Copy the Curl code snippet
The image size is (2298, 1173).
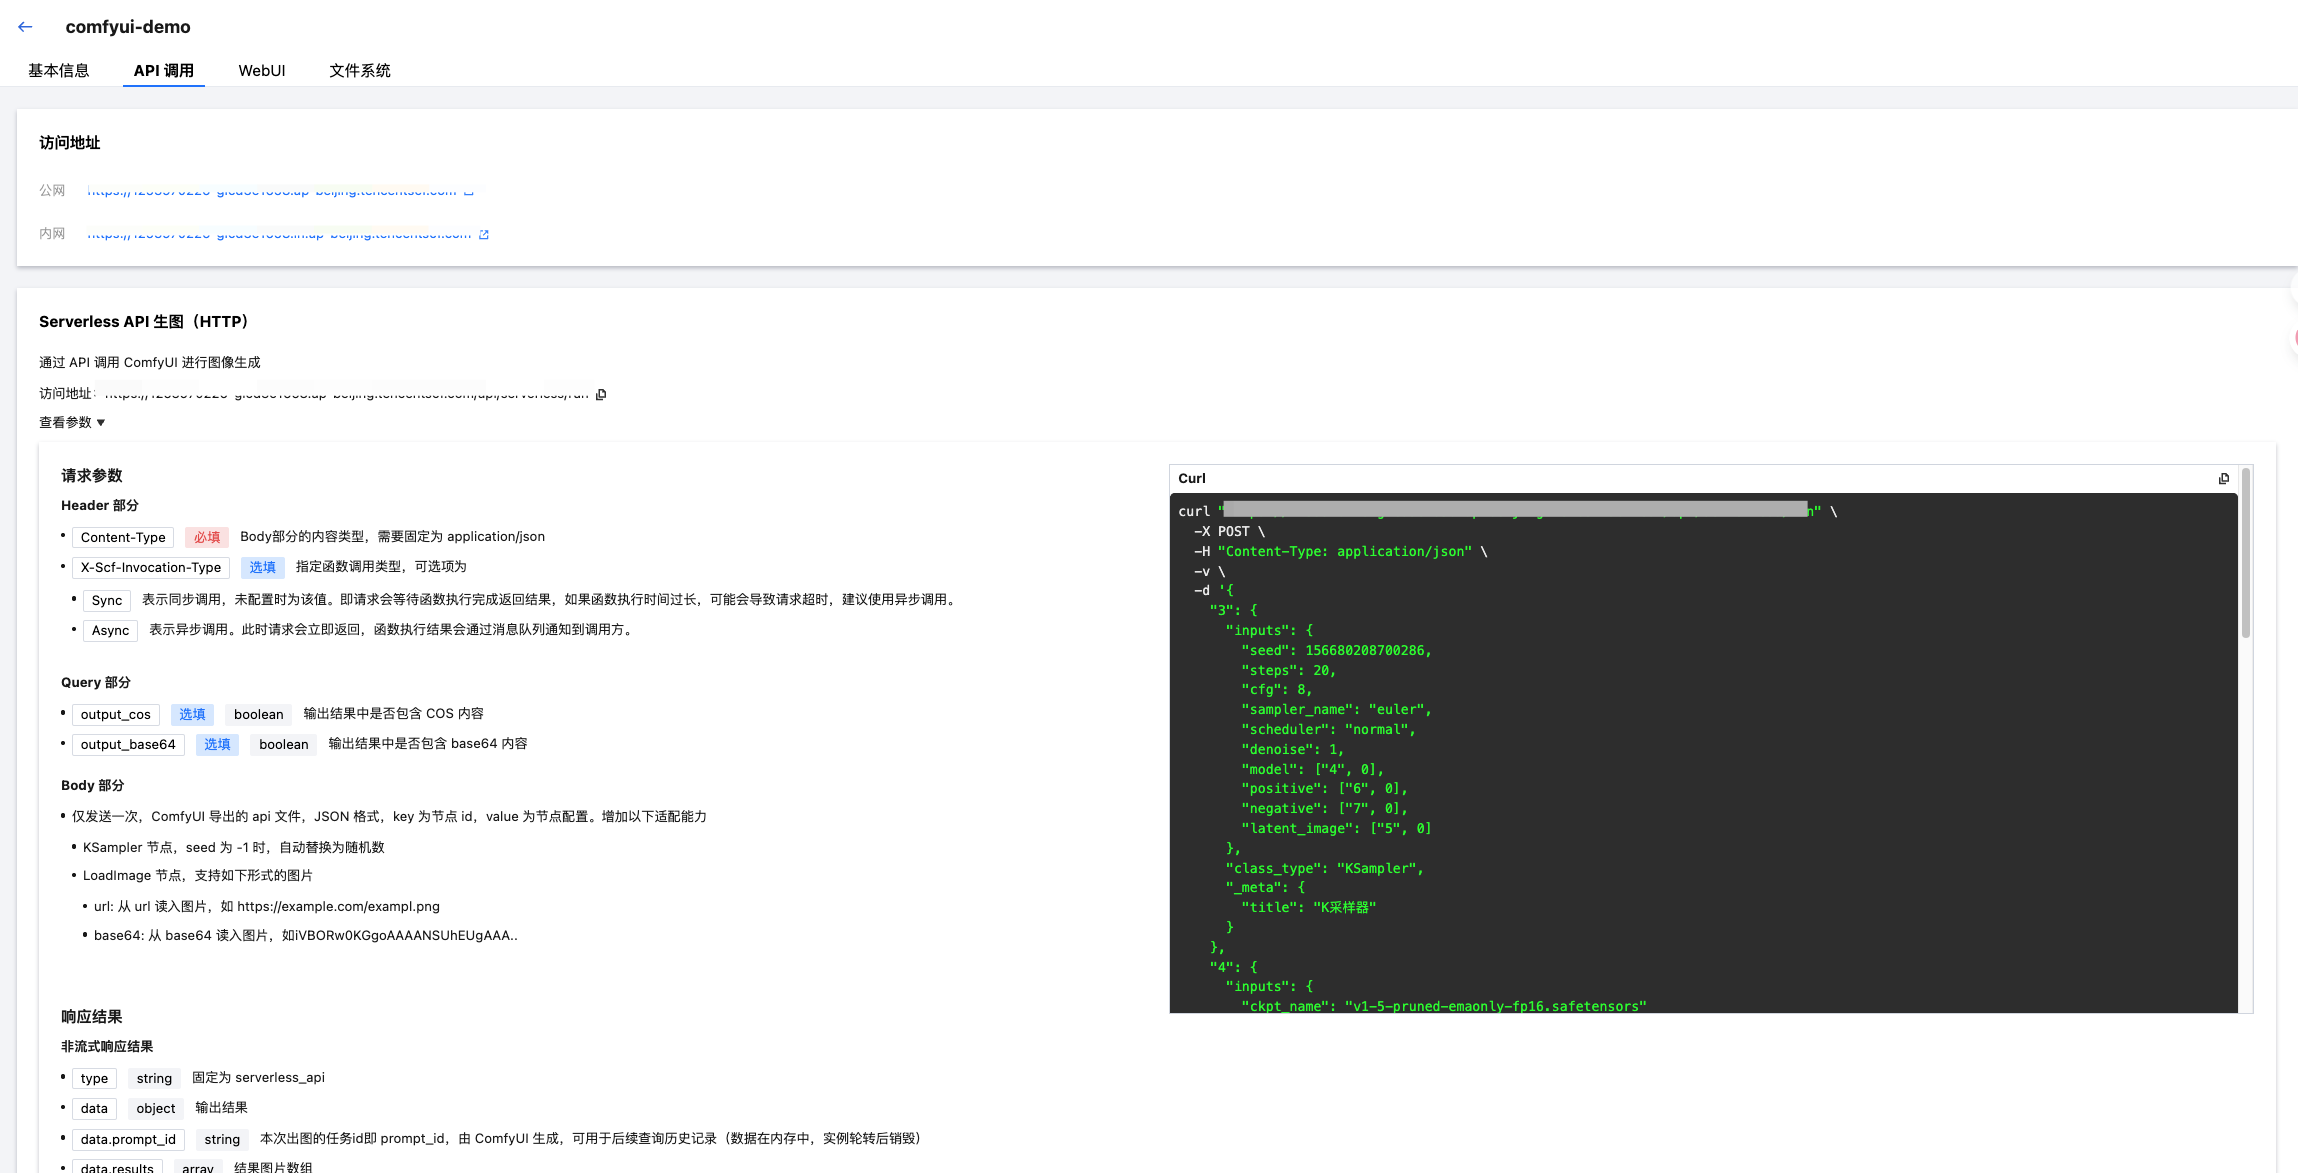2223,479
